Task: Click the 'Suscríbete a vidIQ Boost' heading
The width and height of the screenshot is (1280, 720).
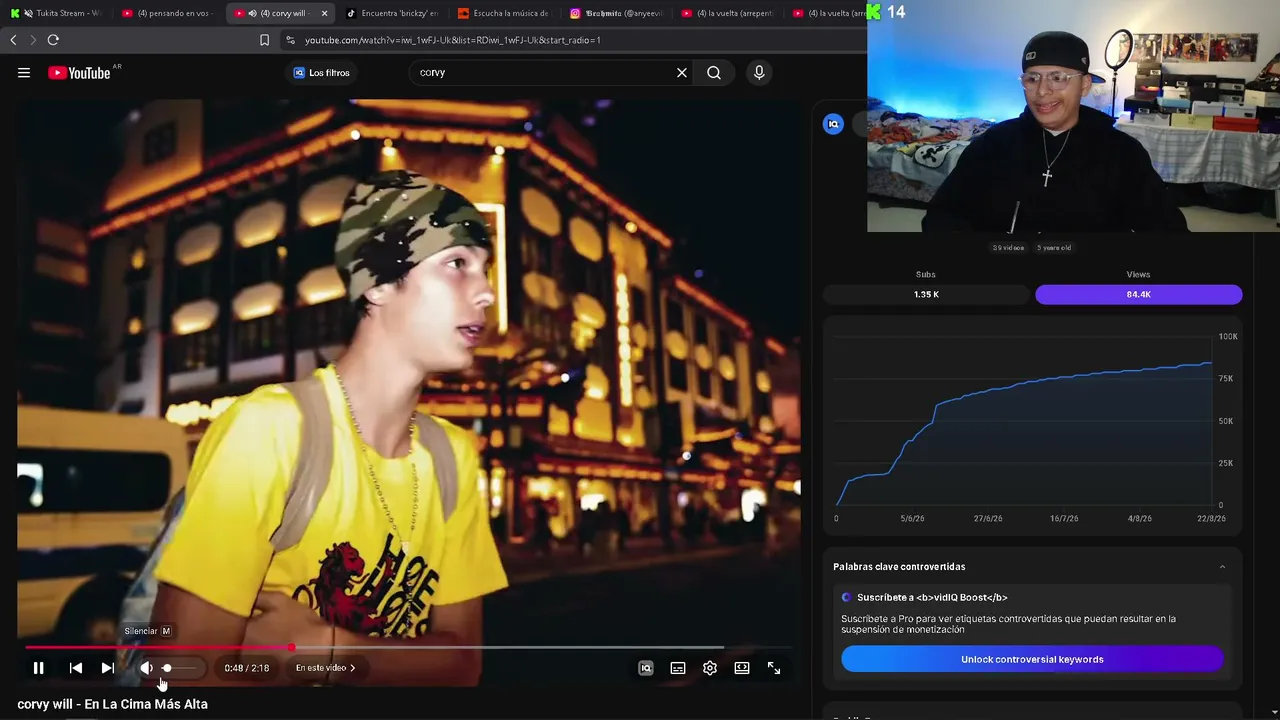Action: 932,597
